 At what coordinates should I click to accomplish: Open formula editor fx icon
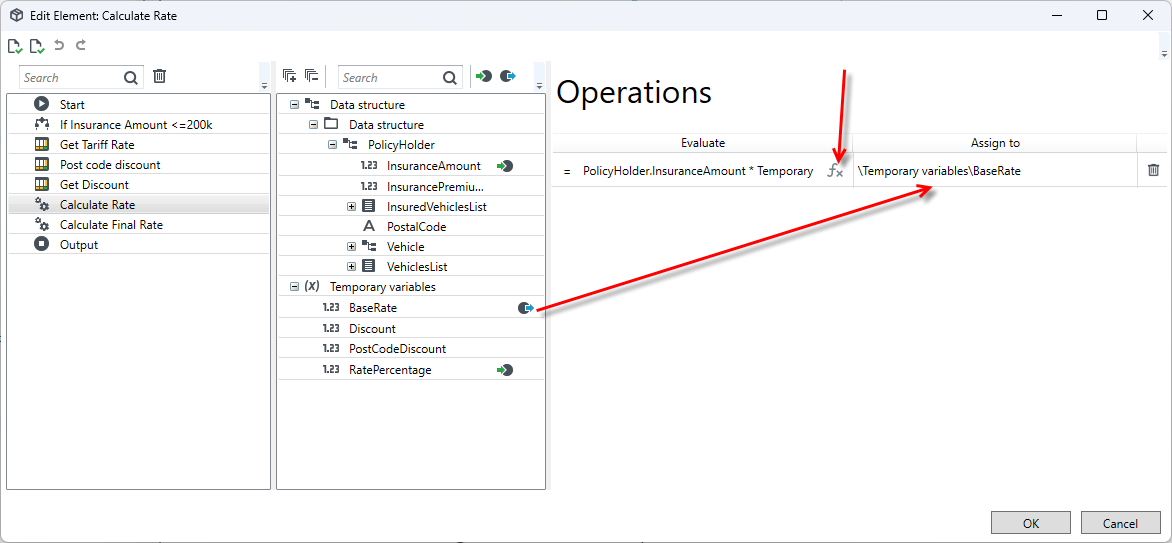[x=835, y=171]
